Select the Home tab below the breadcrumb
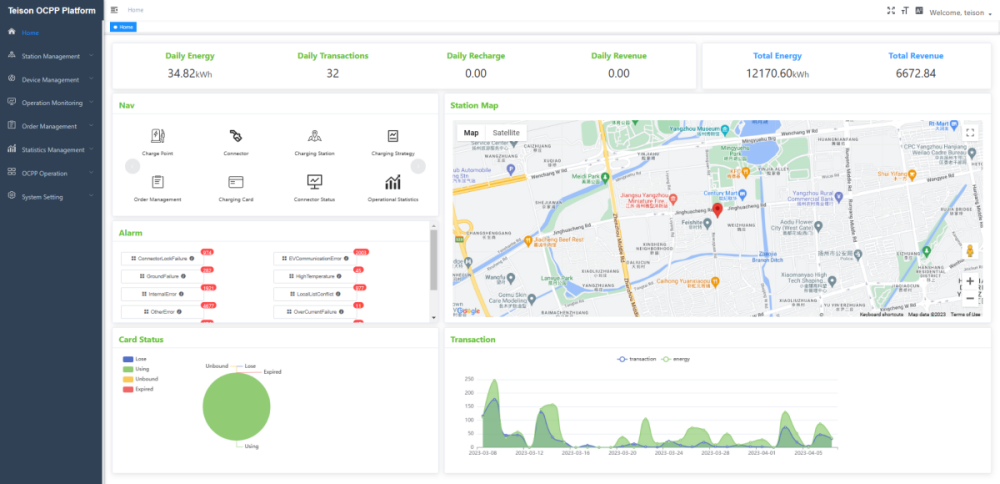Screen dimensions: 1000x484 pyautogui.click(x=125, y=26)
